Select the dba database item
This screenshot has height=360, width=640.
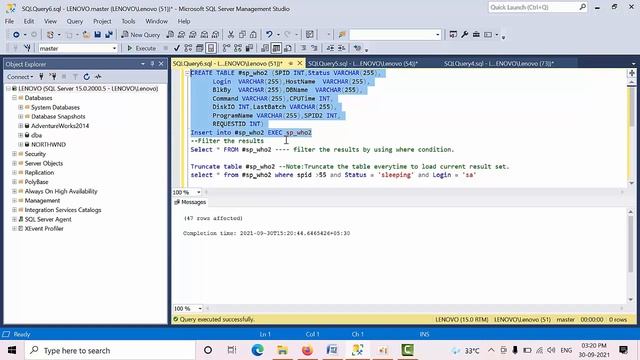(36, 135)
